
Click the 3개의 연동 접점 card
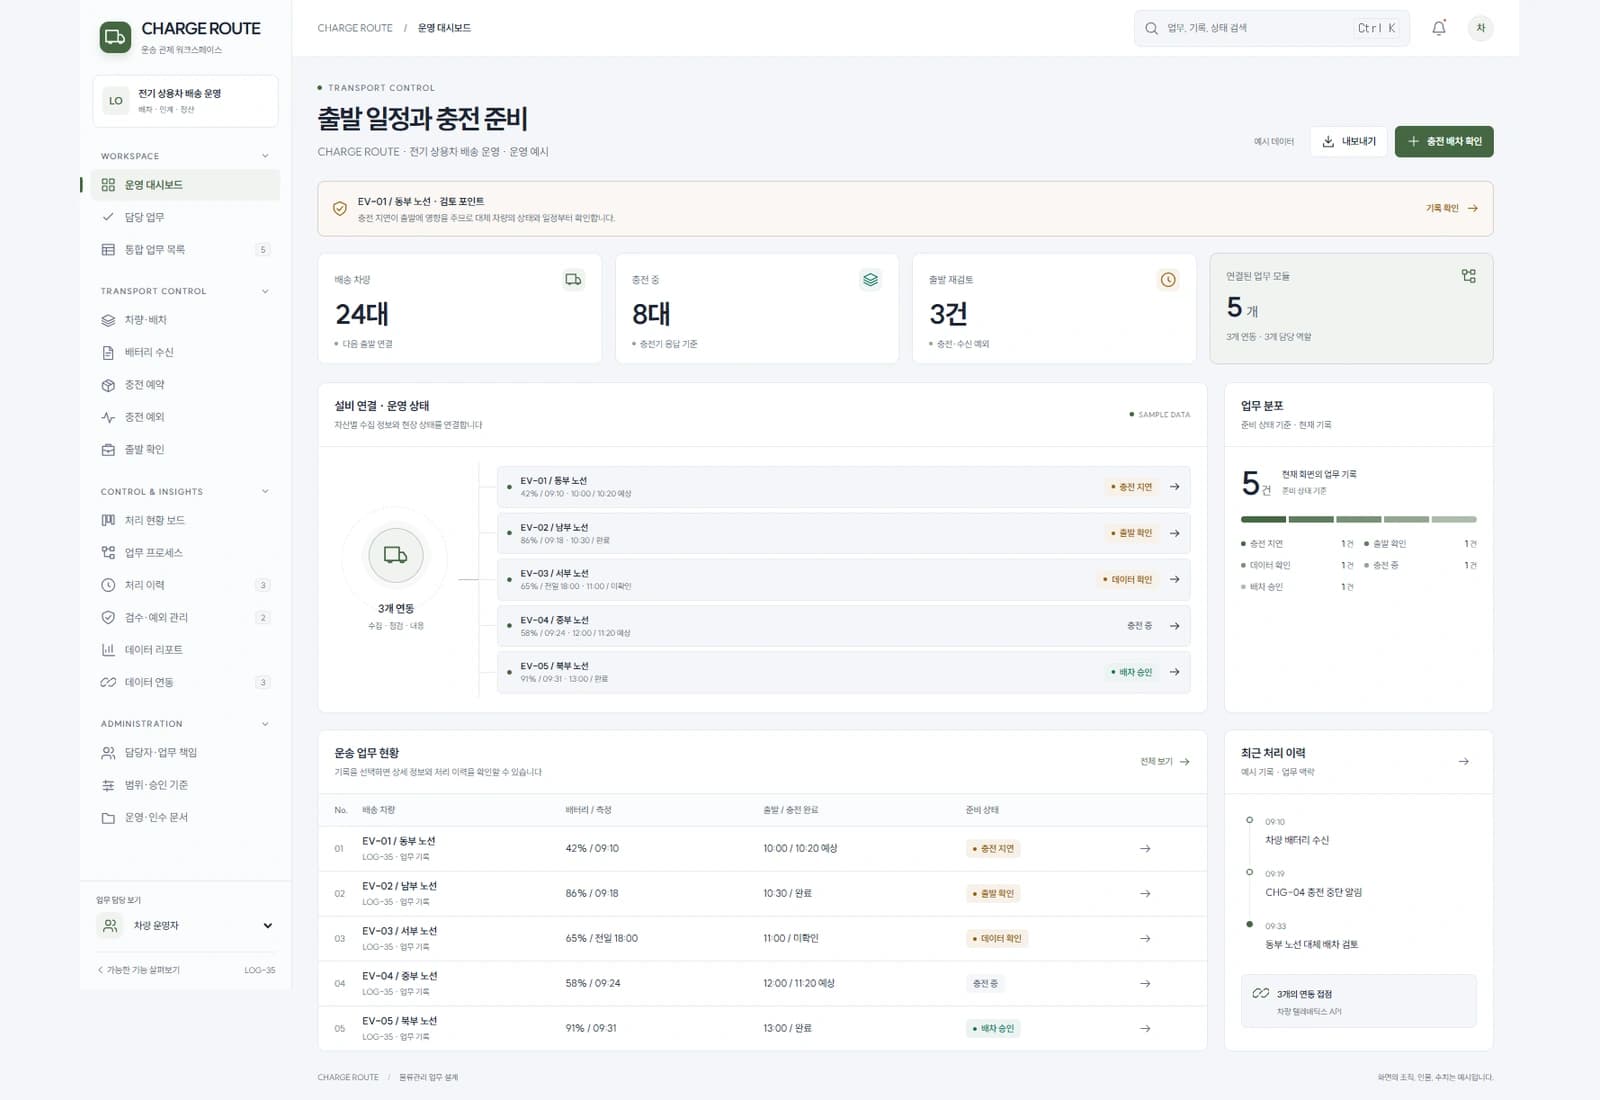[x=1358, y=1001]
